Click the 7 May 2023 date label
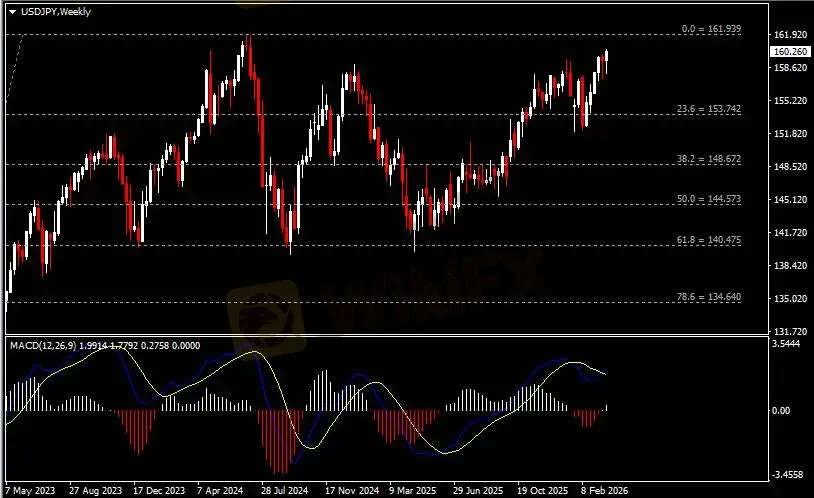The width and height of the screenshot is (814, 498). coord(30,490)
